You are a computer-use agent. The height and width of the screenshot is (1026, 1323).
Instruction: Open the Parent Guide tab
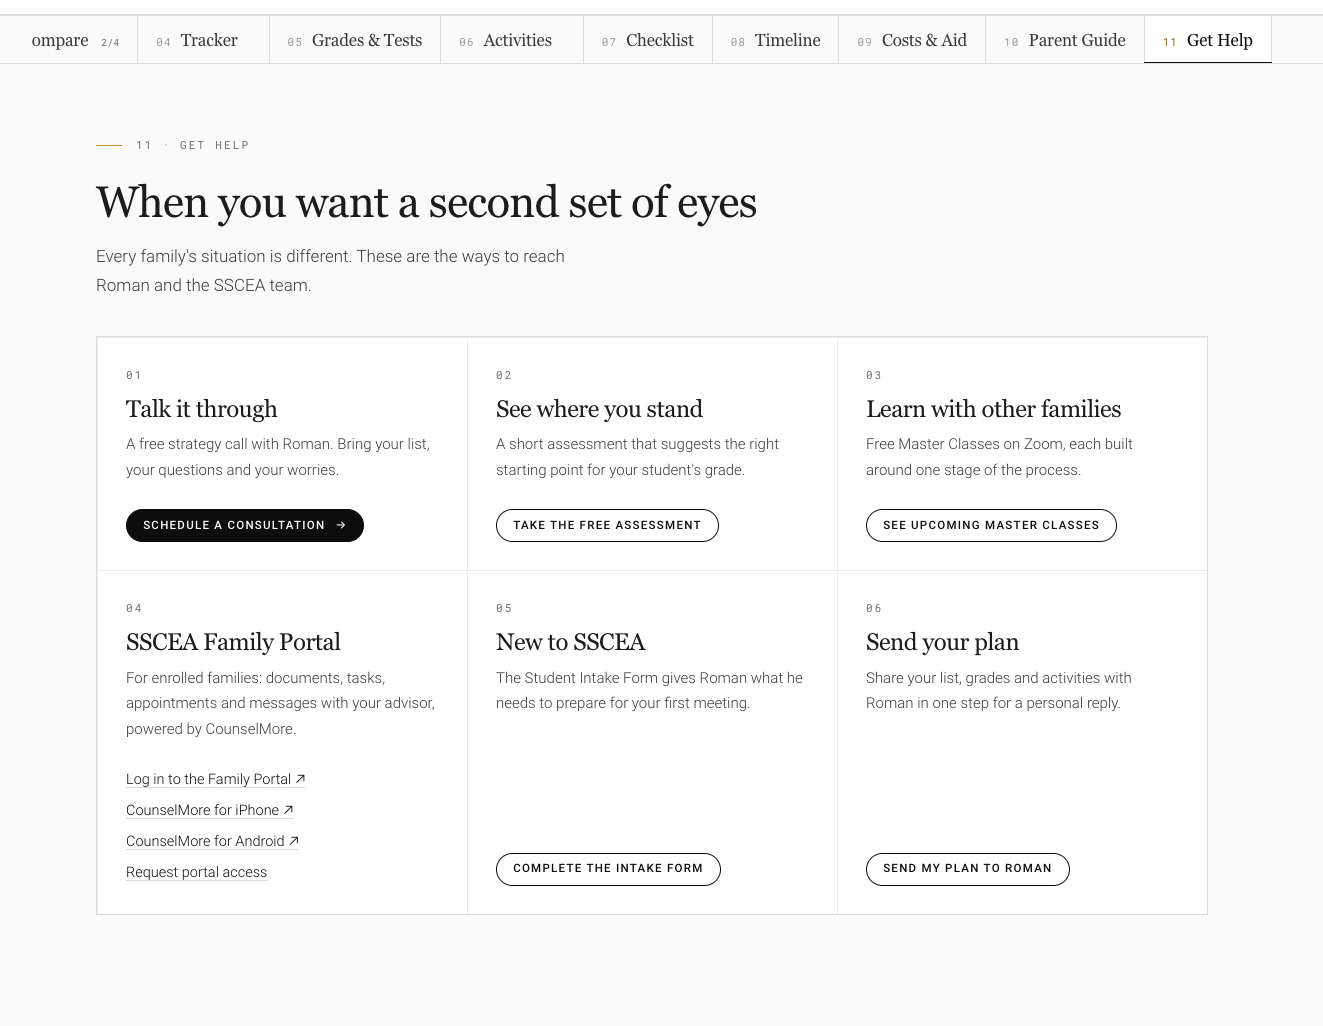[1065, 40]
